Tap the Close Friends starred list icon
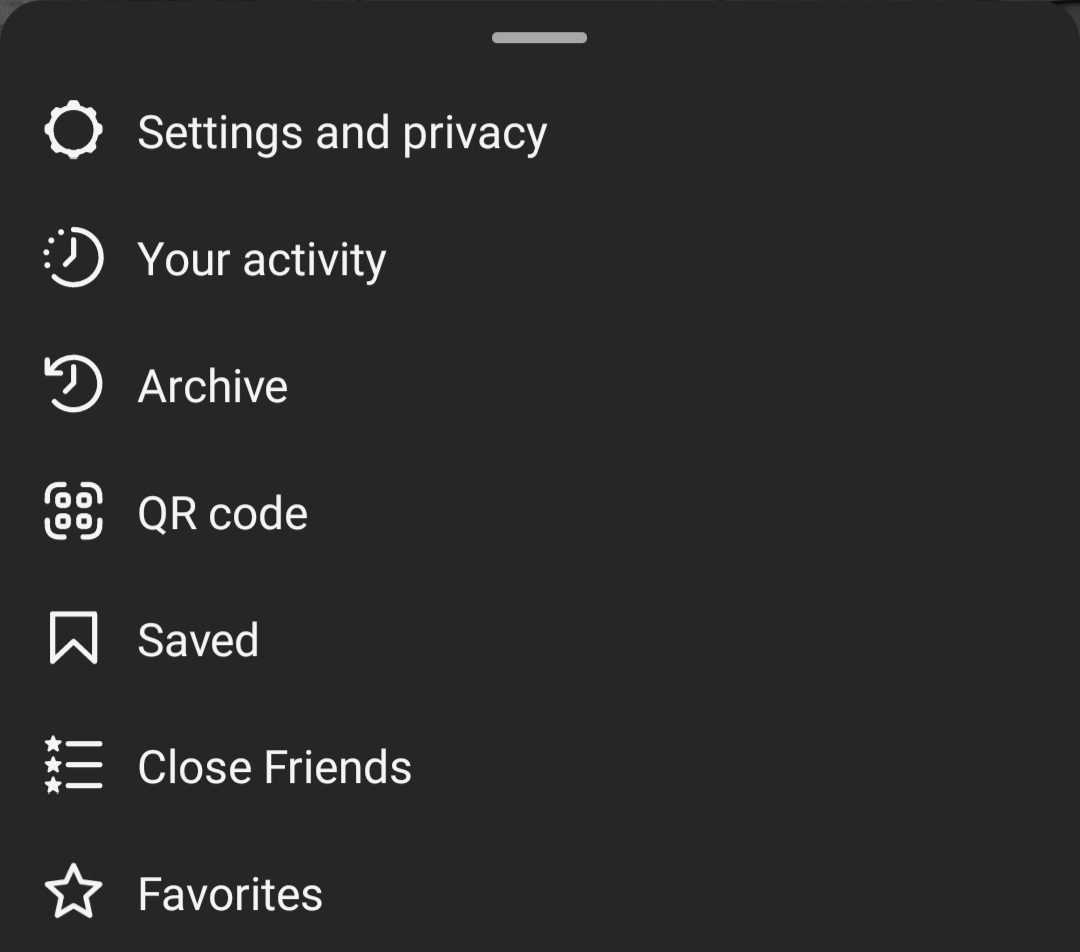This screenshot has width=1080, height=952. click(x=73, y=767)
